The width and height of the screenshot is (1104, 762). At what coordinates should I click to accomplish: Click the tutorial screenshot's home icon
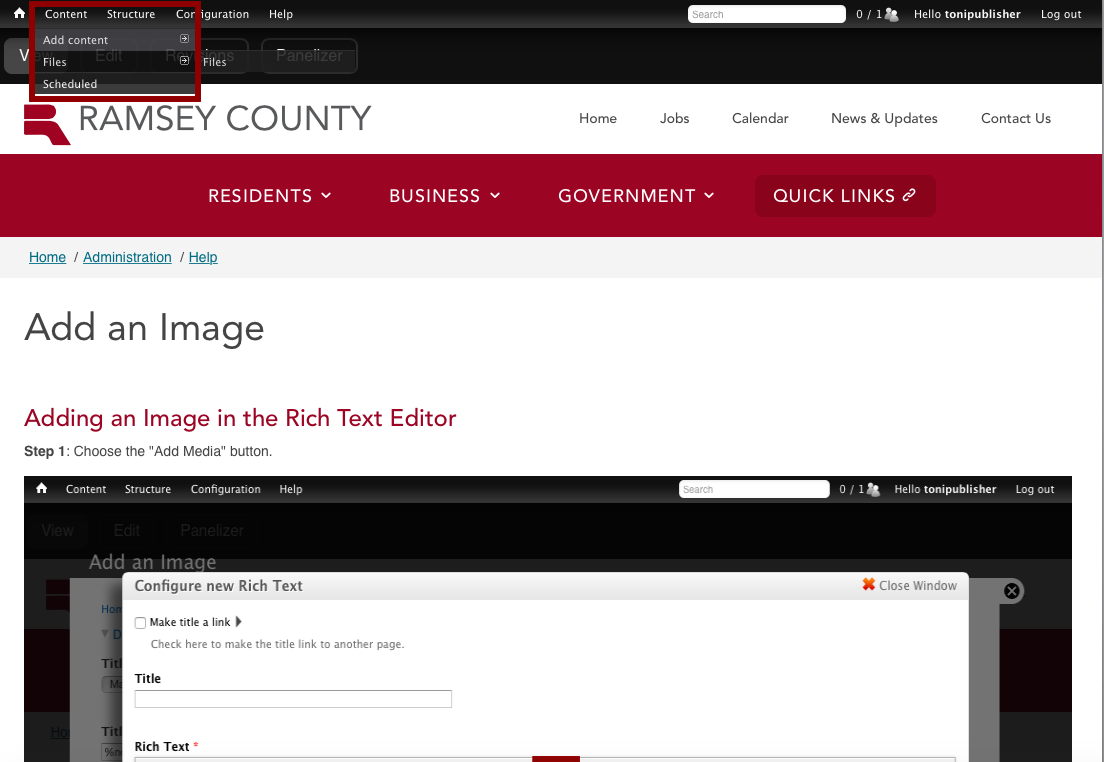click(x=42, y=488)
